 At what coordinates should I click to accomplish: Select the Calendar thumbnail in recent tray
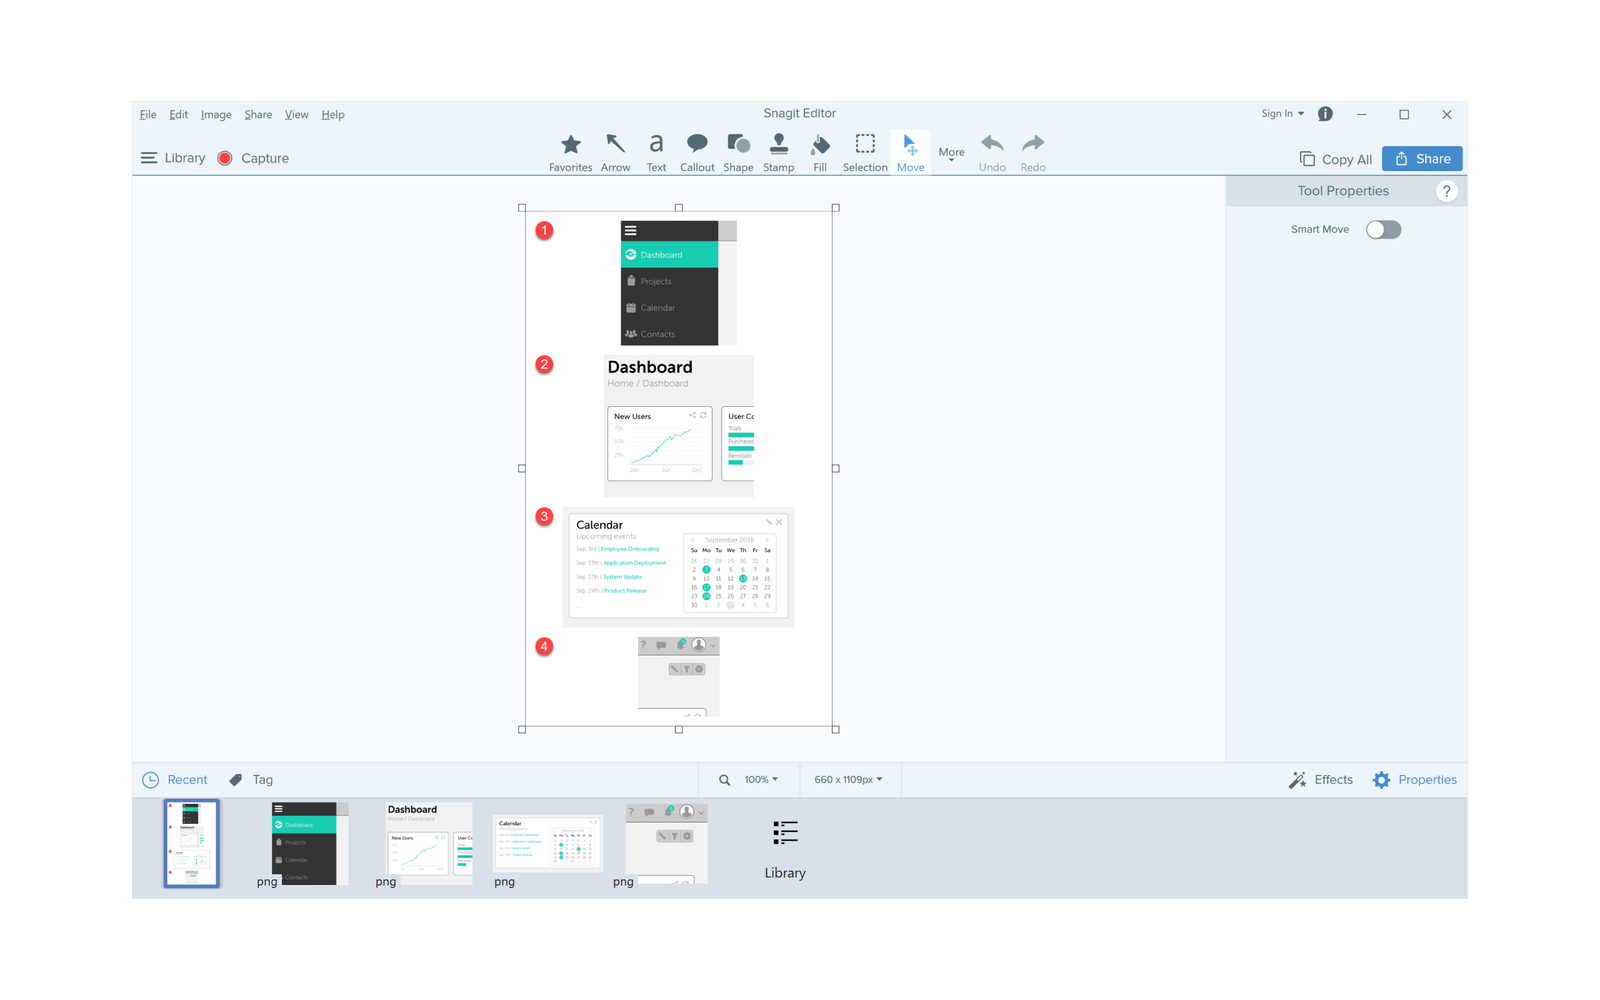[548, 842]
